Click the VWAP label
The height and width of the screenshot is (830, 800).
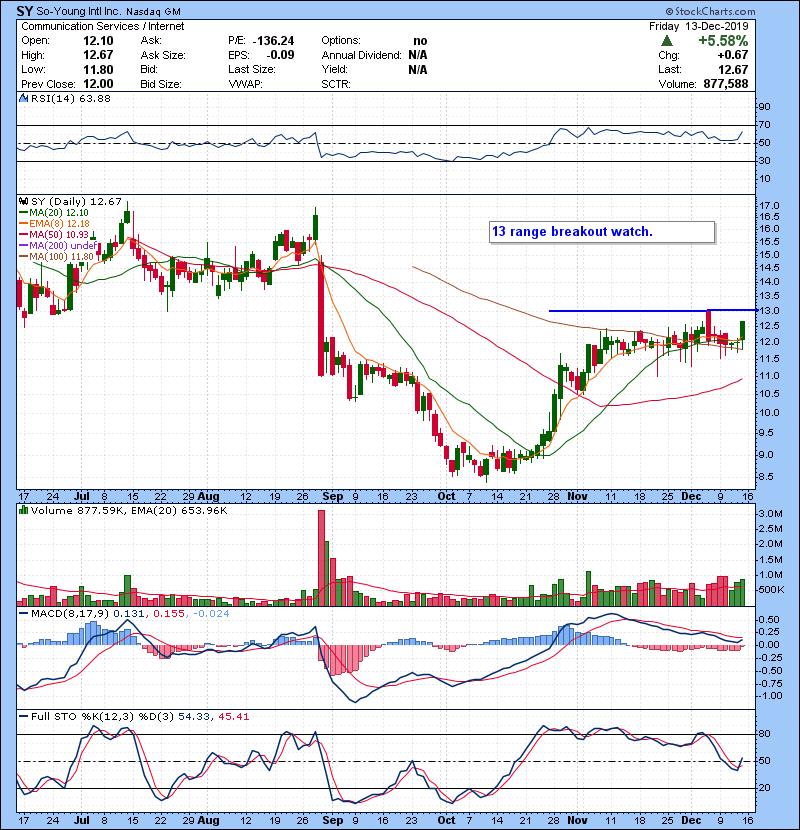(x=245, y=84)
